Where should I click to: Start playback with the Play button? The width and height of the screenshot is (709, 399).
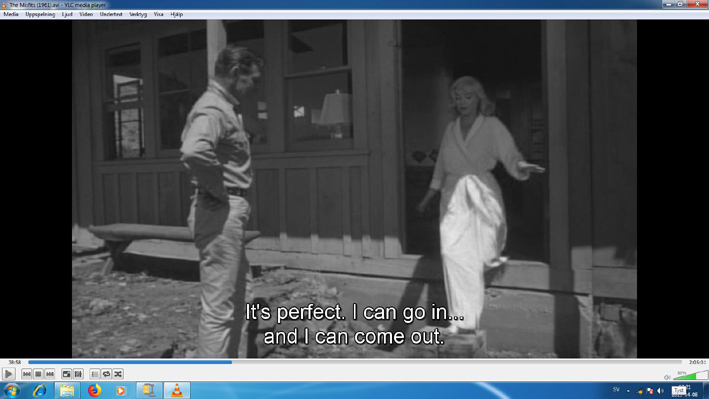coord(8,374)
